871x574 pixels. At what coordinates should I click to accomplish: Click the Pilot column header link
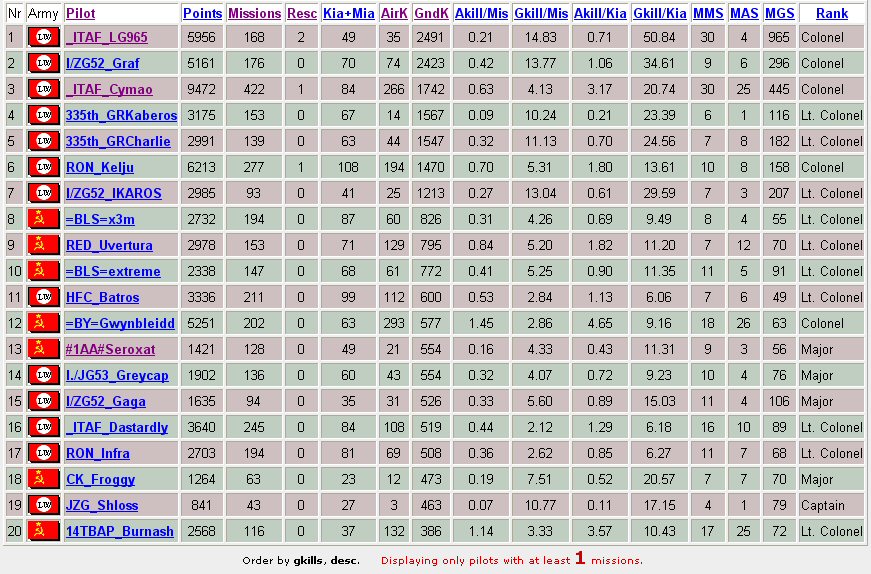click(x=81, y=13)
